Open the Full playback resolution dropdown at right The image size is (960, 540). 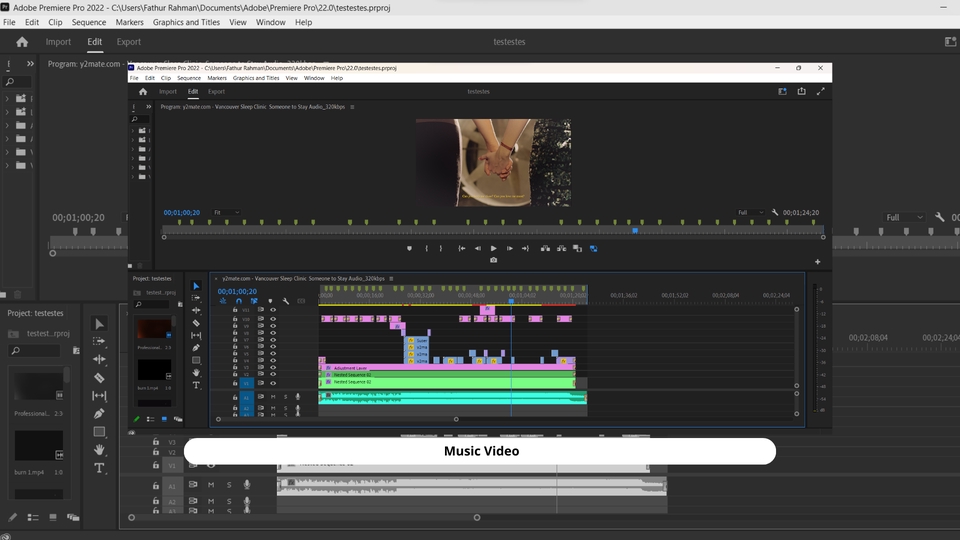905,217
